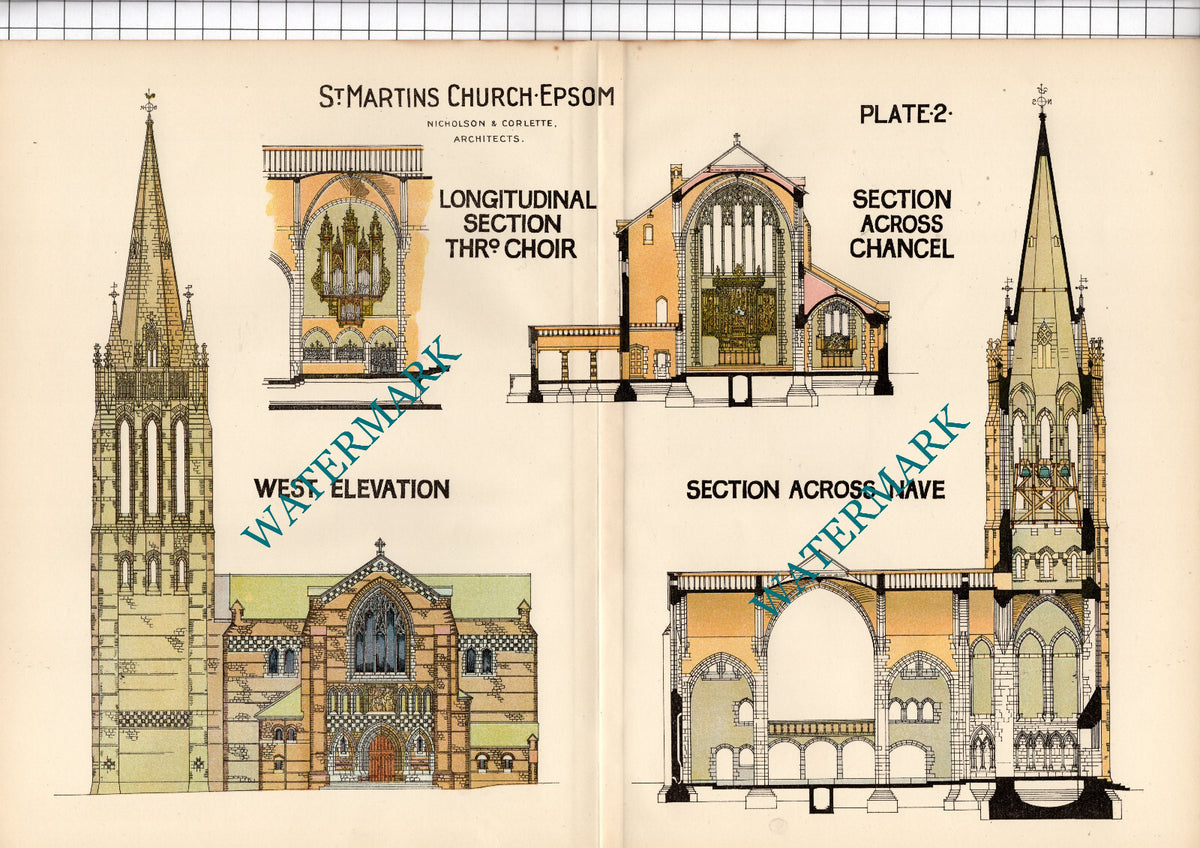Click the 'Section Across Nave' caption
1200x848 pixels.
[816, 490]
